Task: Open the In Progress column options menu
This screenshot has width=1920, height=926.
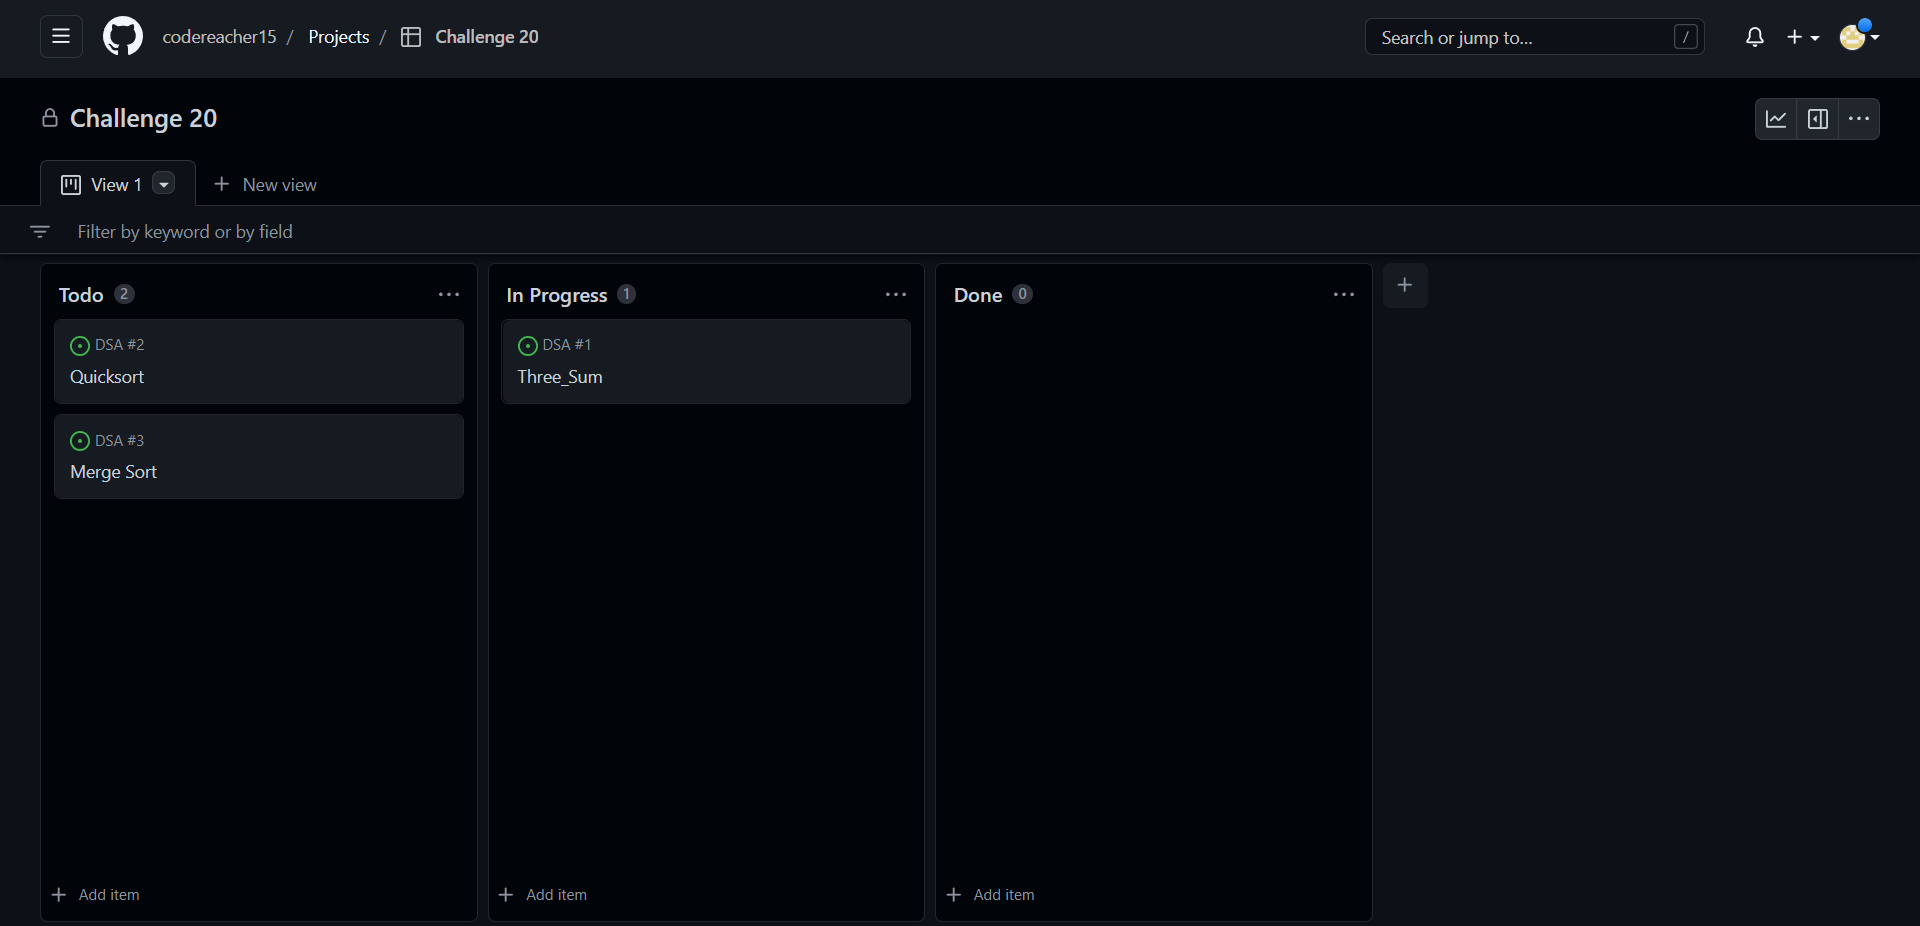Action: coord(895,295)
